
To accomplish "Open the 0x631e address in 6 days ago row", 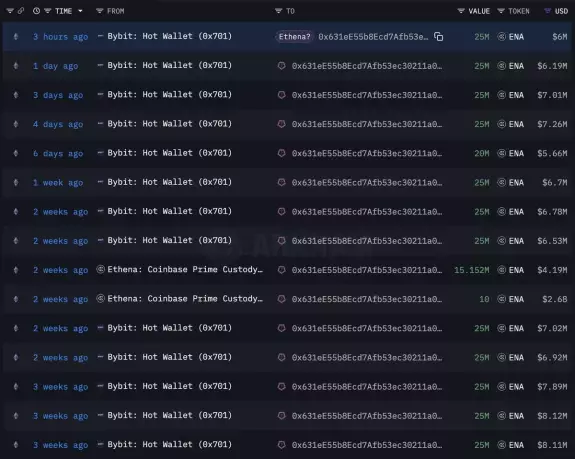I will point(367,153).
